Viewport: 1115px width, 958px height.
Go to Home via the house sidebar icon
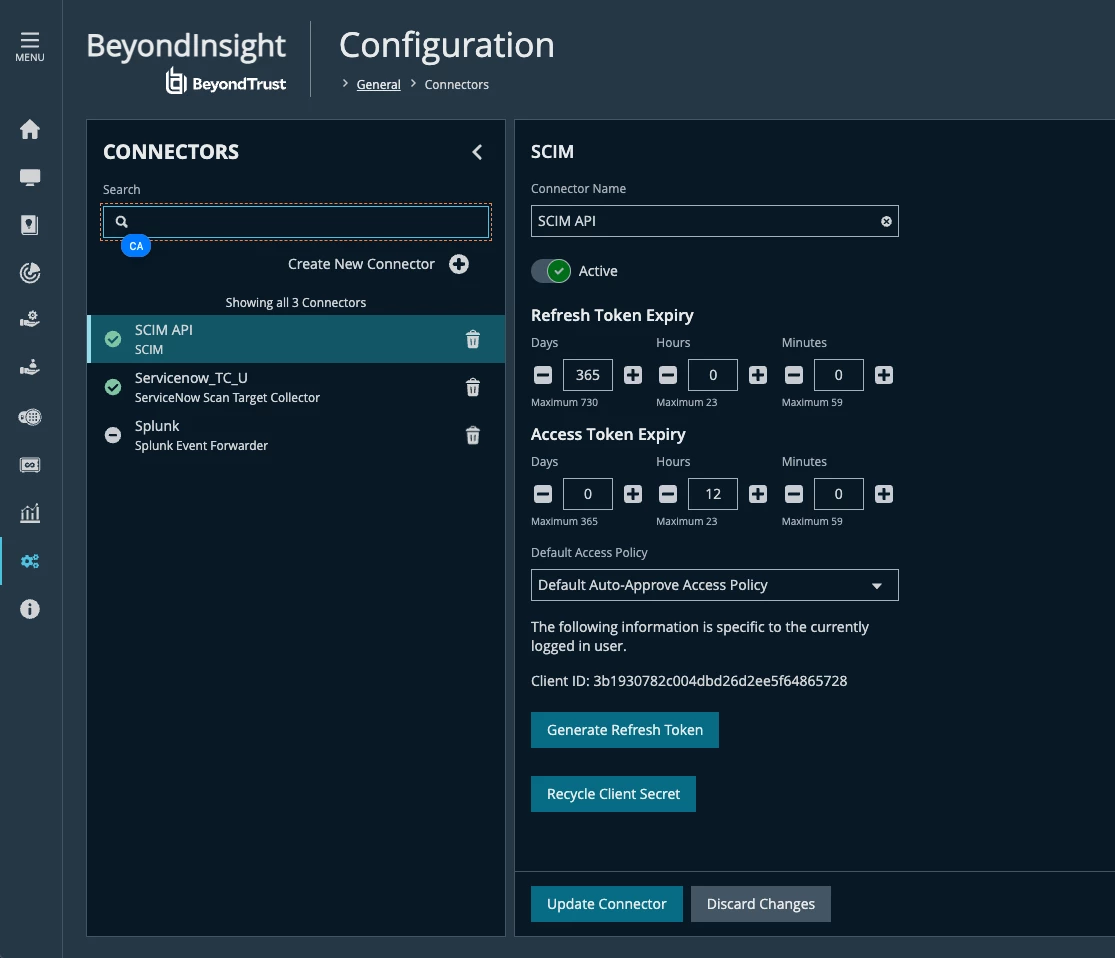click(30, 129)
